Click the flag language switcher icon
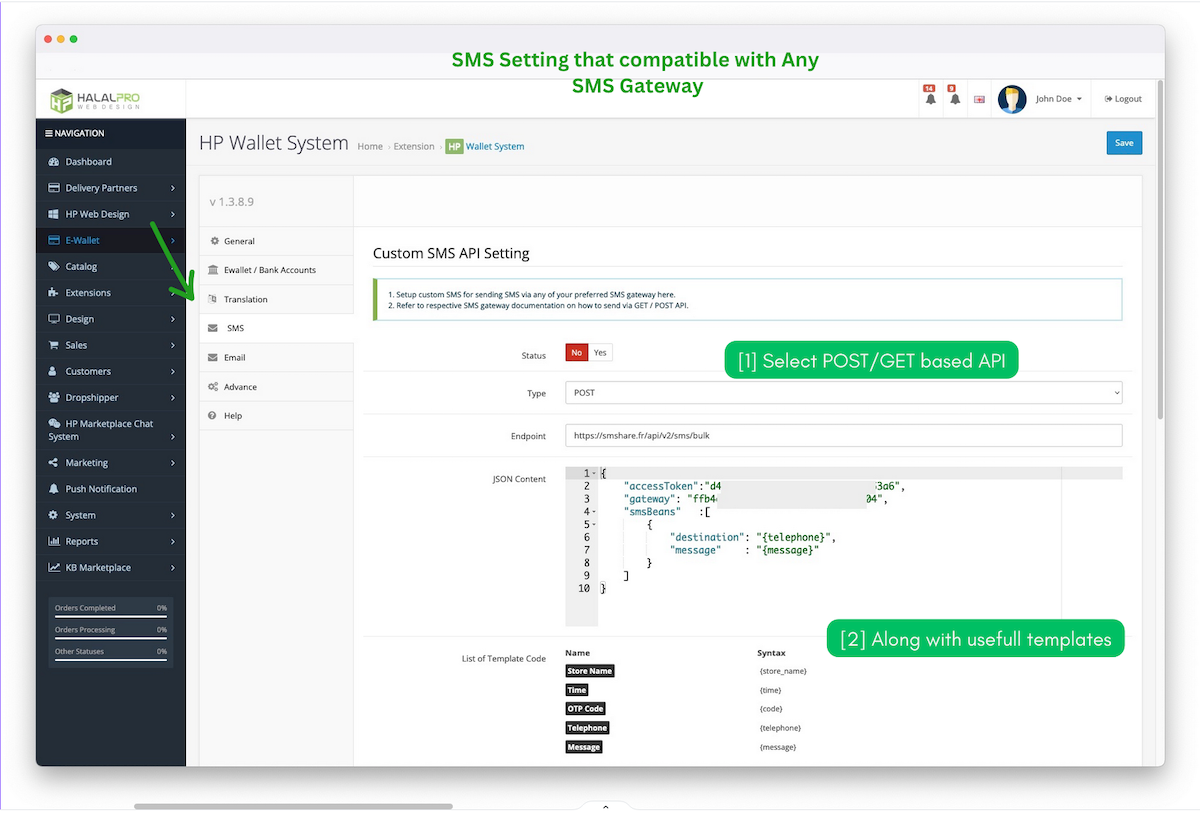1200x813 pixels. 980,98
